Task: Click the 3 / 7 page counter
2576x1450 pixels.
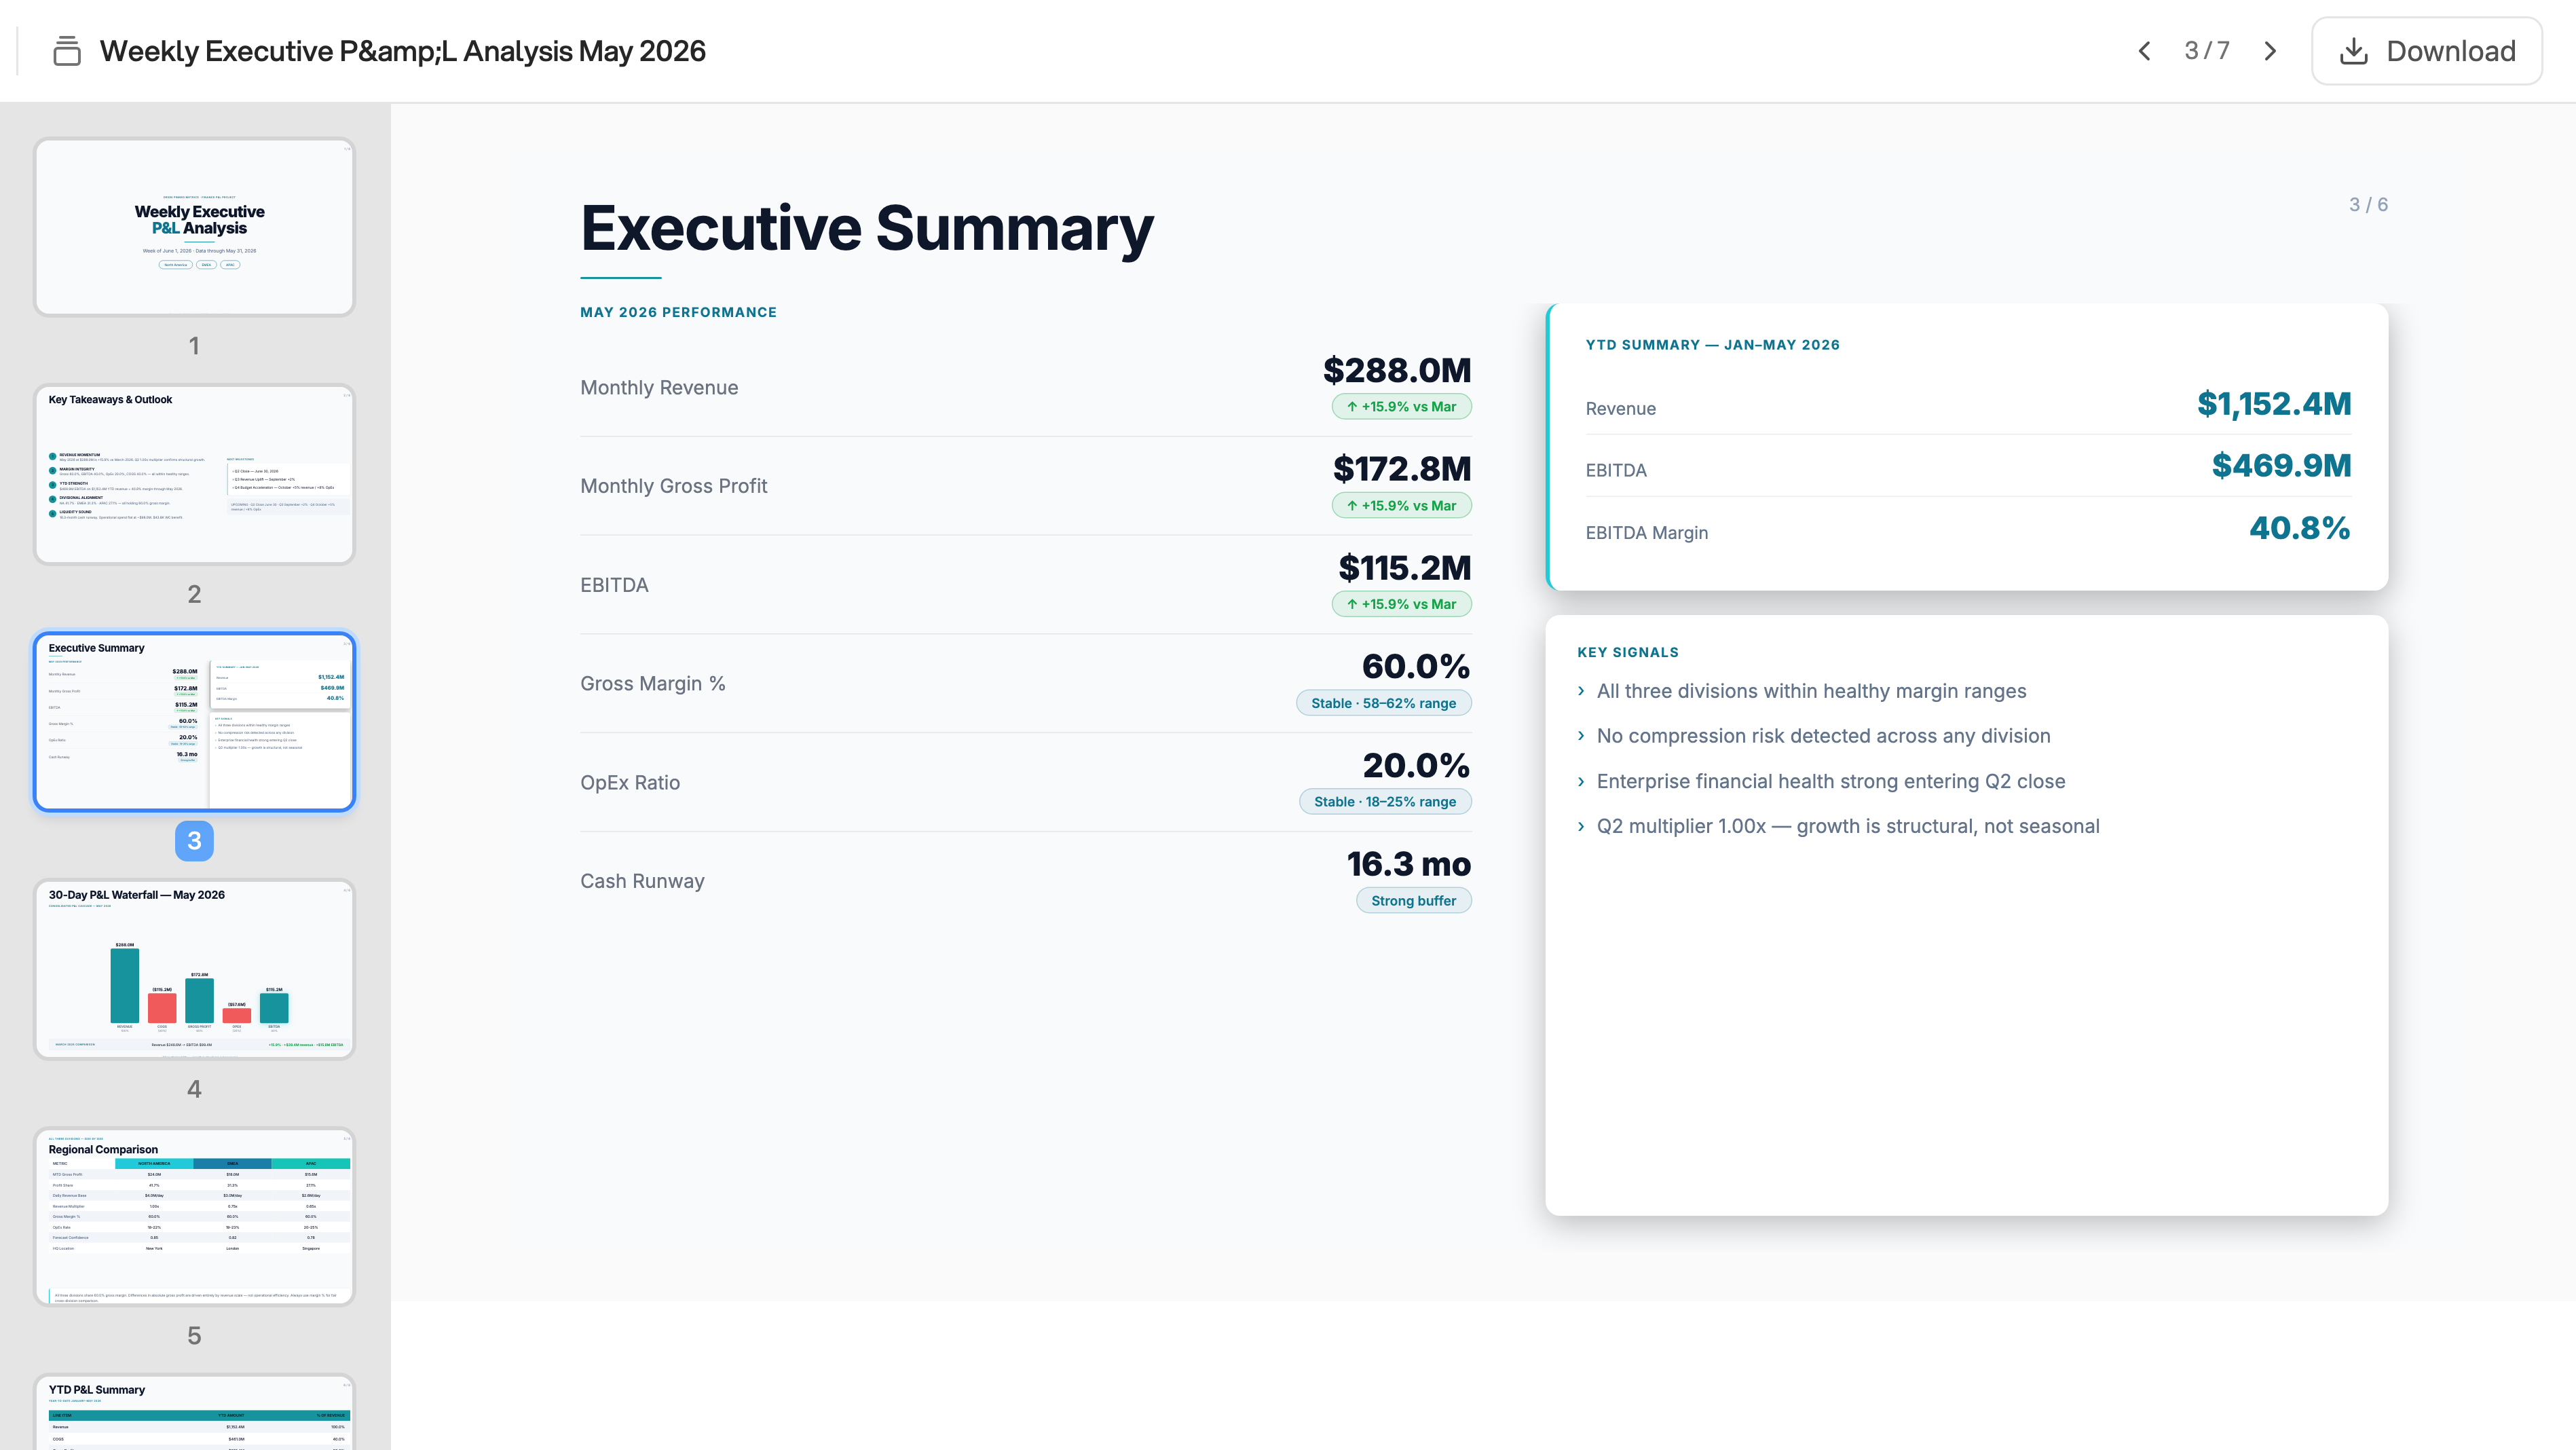Action: (x=2207, y=51)
